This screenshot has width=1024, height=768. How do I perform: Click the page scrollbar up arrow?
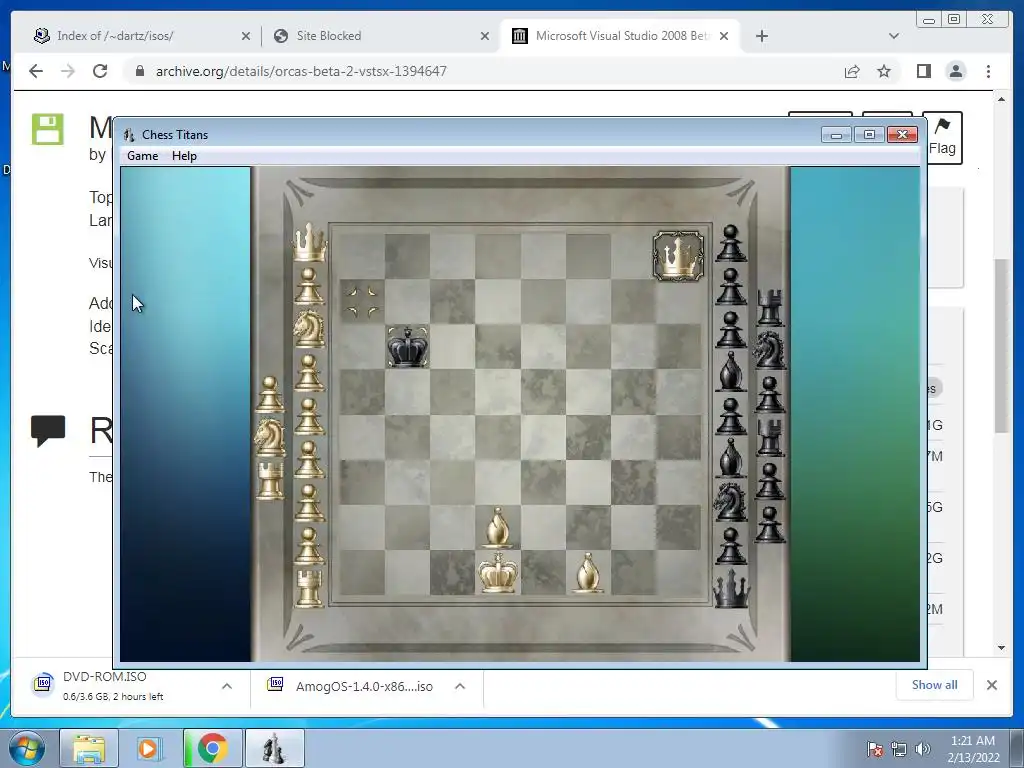tap(1002, 99)
